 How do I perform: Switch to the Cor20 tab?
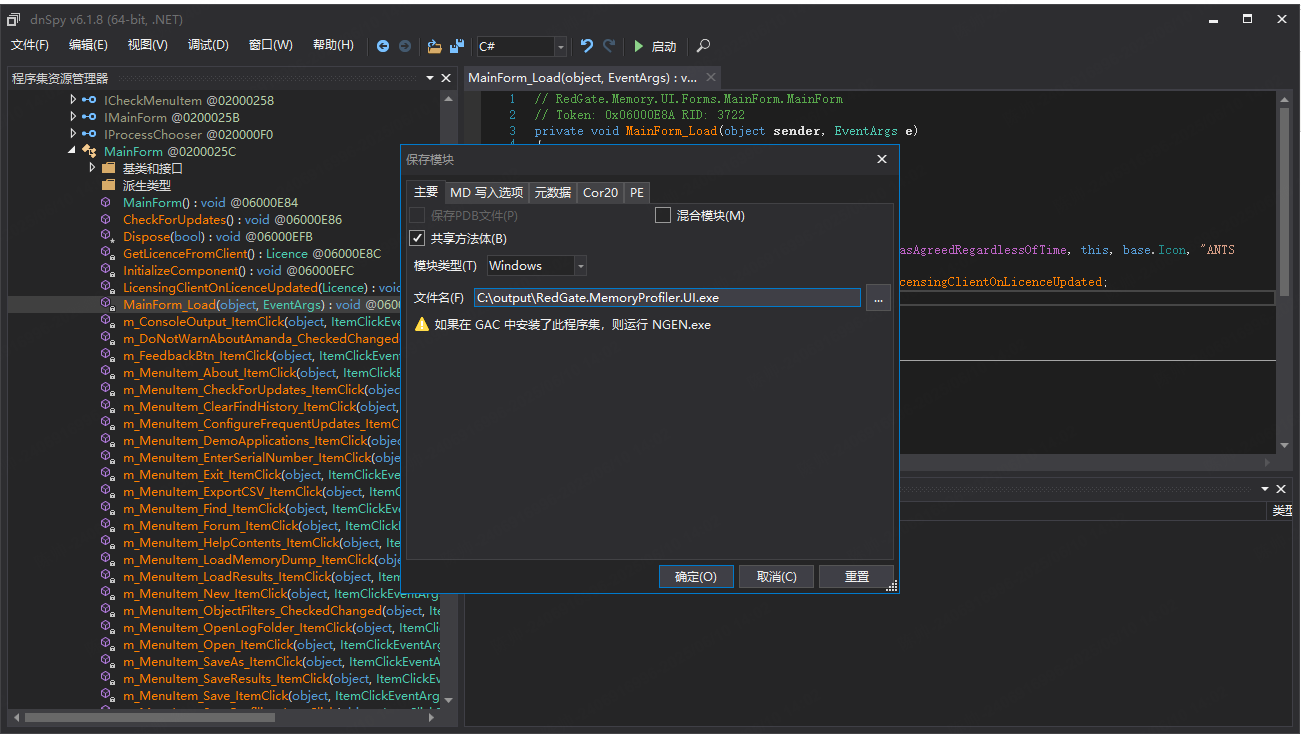point(601,193)
